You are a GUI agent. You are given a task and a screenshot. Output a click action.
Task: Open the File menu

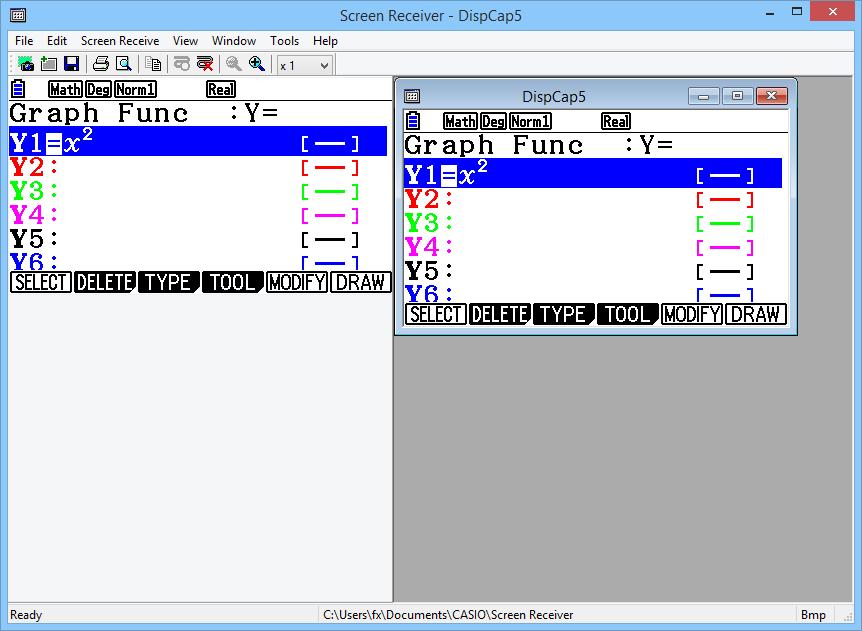(x=24, y=41)
